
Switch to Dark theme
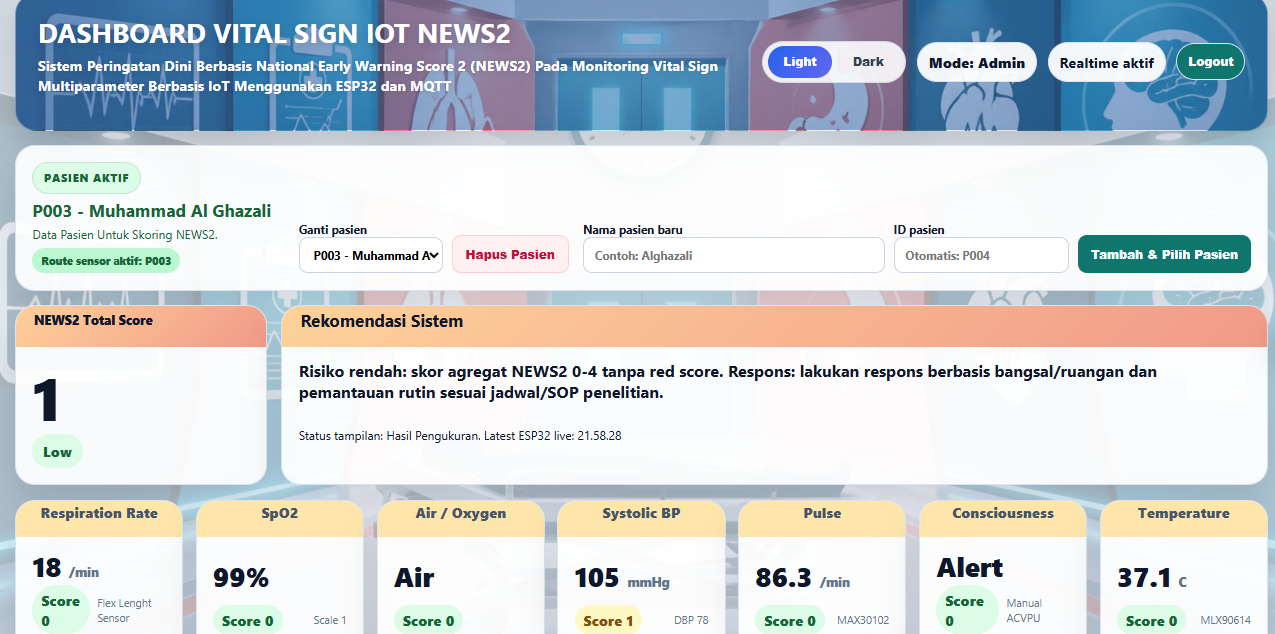868,62
